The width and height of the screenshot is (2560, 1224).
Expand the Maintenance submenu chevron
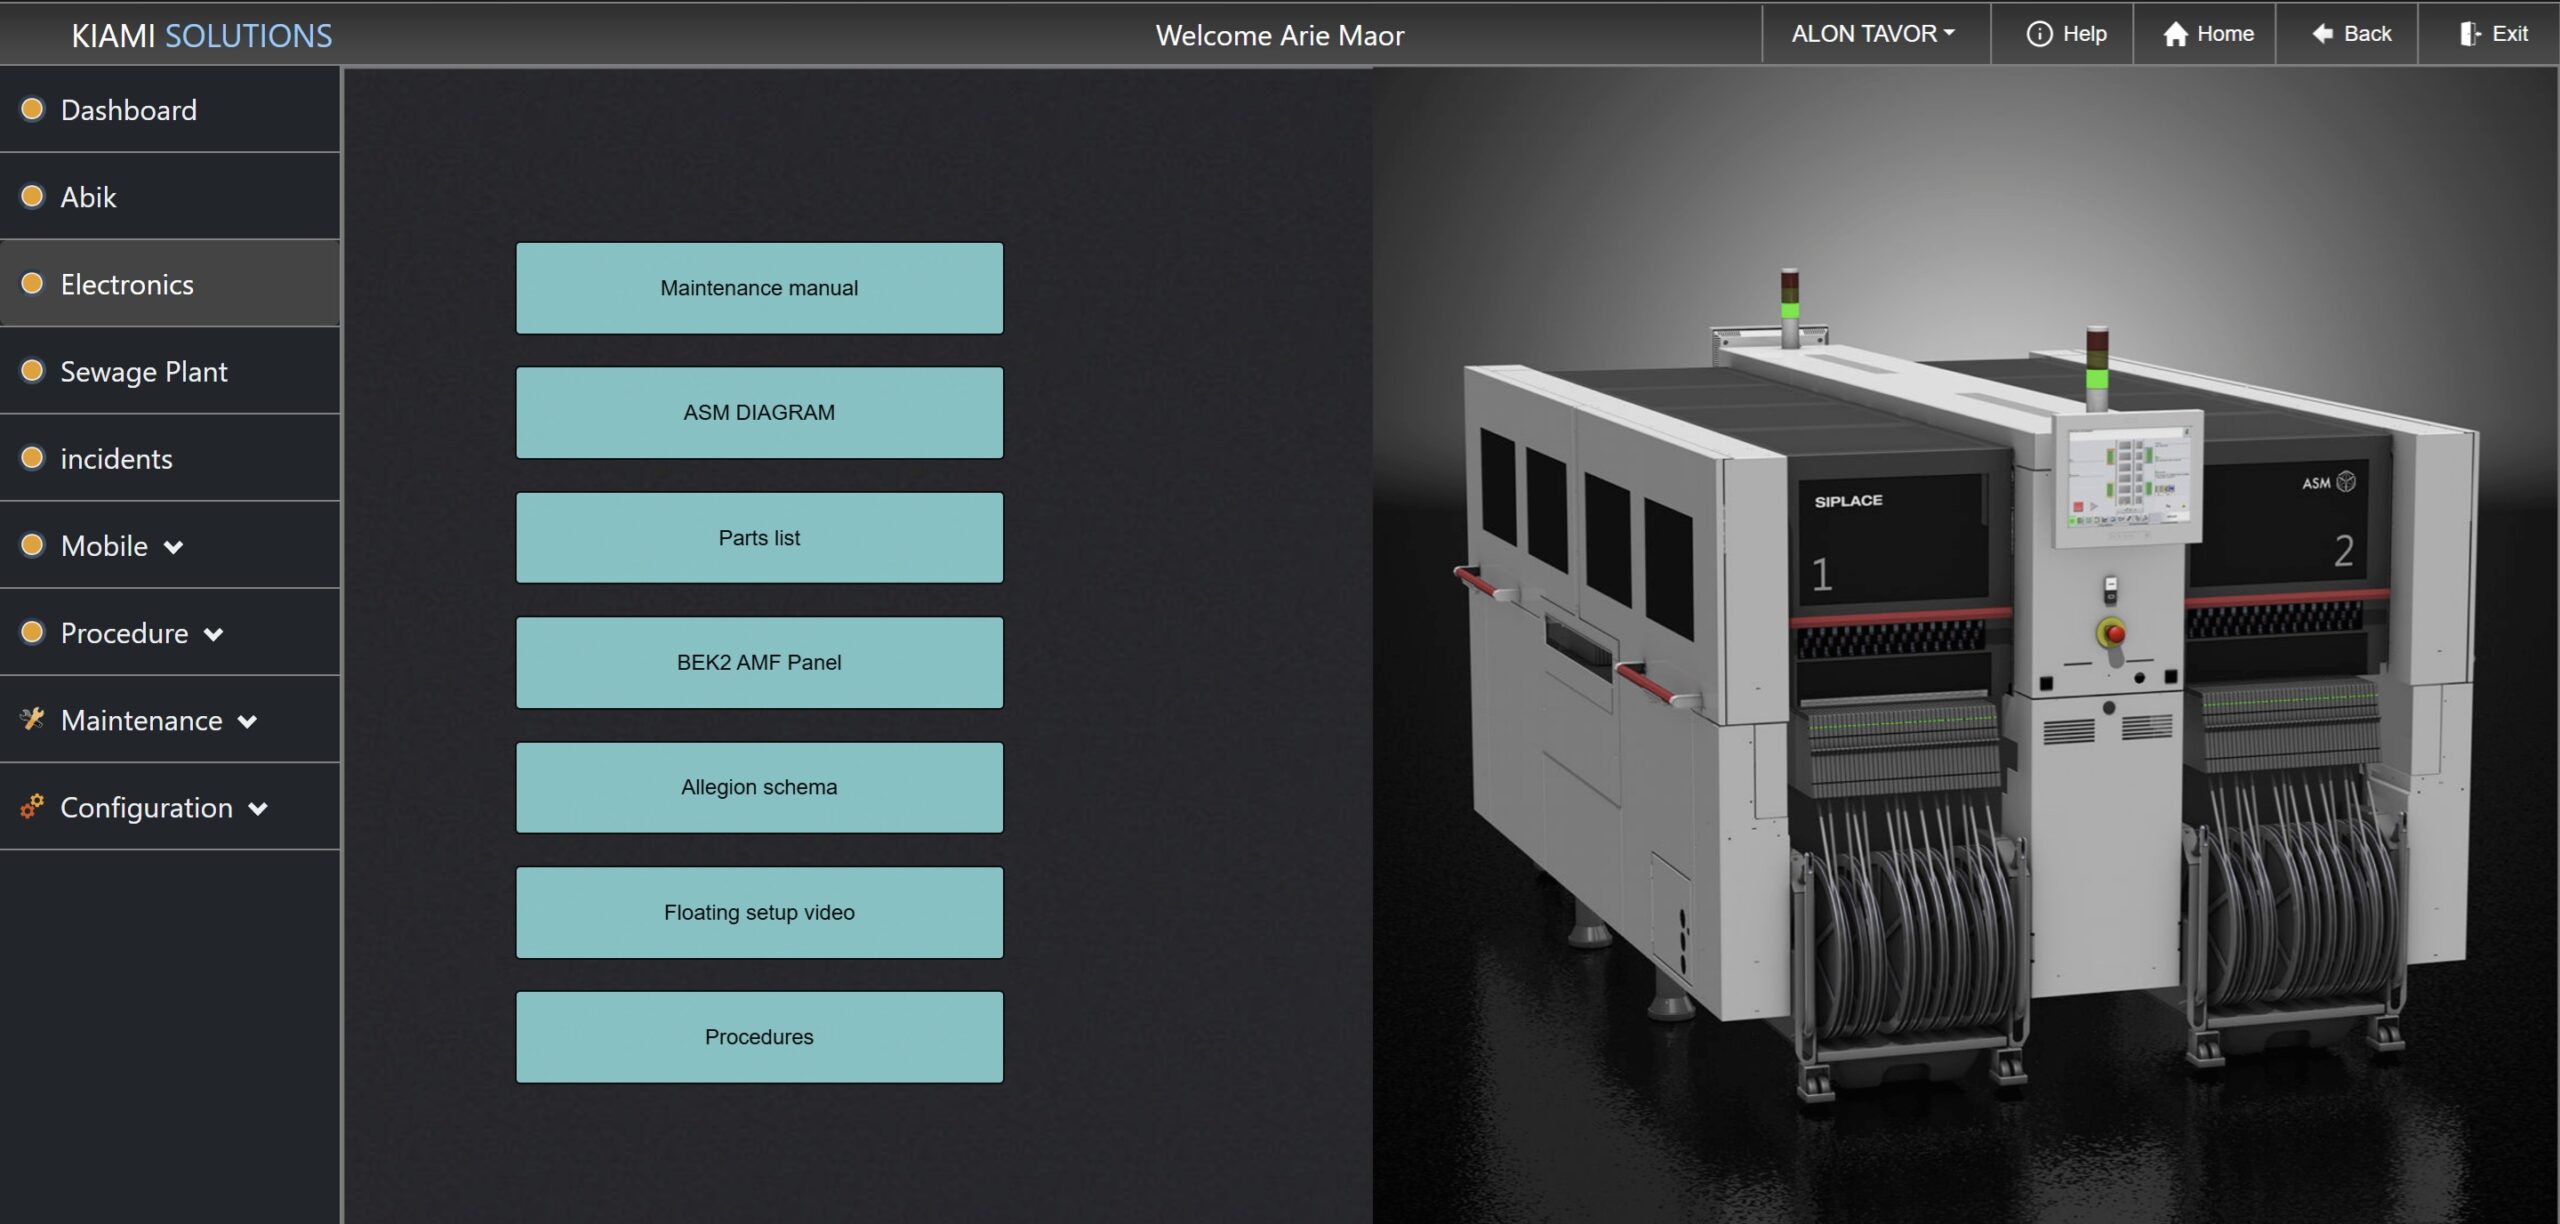247,721
